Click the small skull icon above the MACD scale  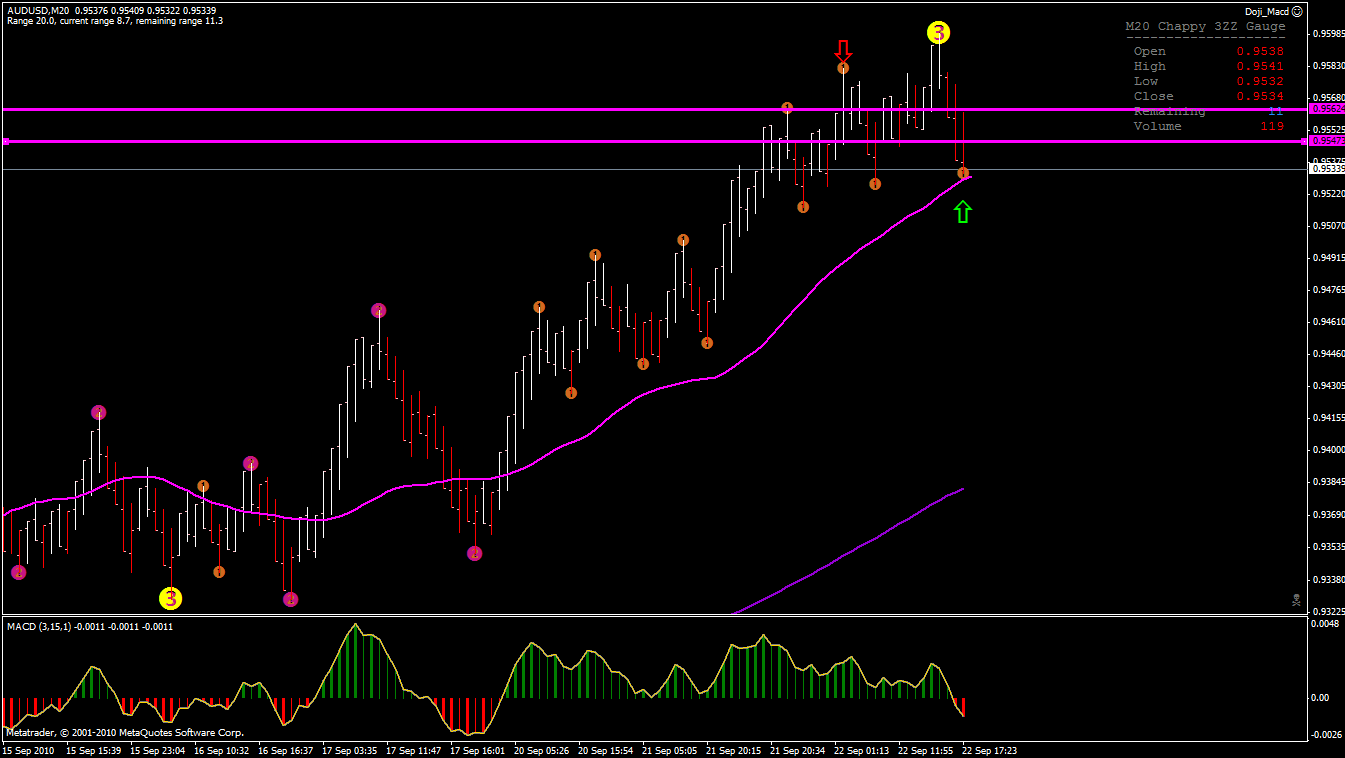pos(1296,600)
